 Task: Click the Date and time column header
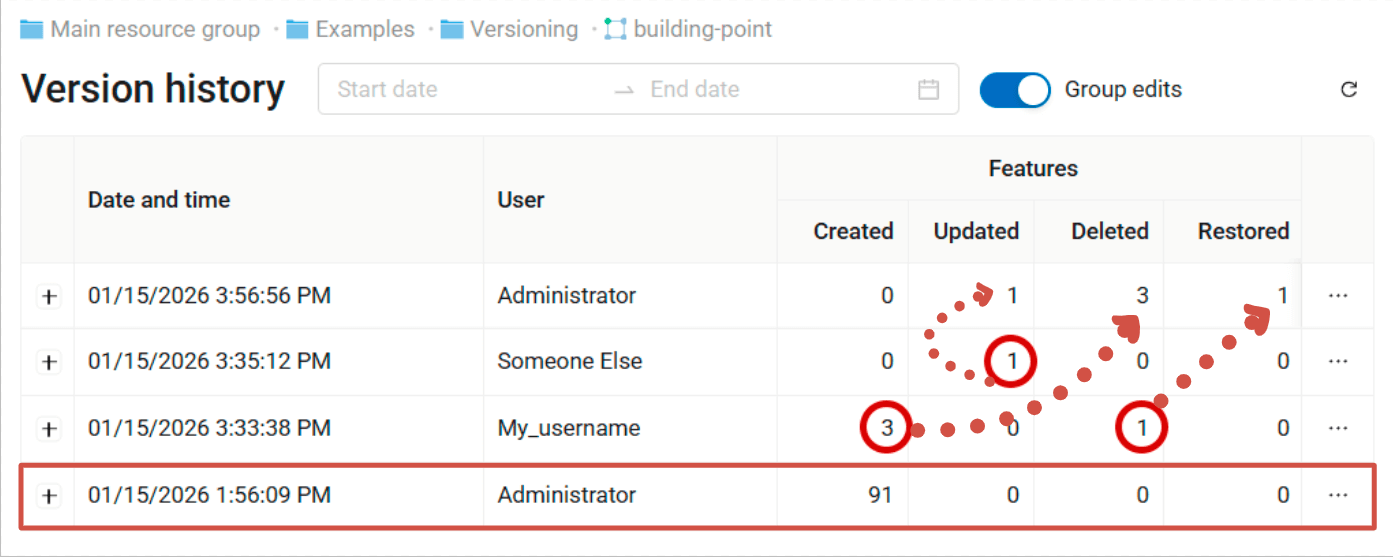(159, 200)
